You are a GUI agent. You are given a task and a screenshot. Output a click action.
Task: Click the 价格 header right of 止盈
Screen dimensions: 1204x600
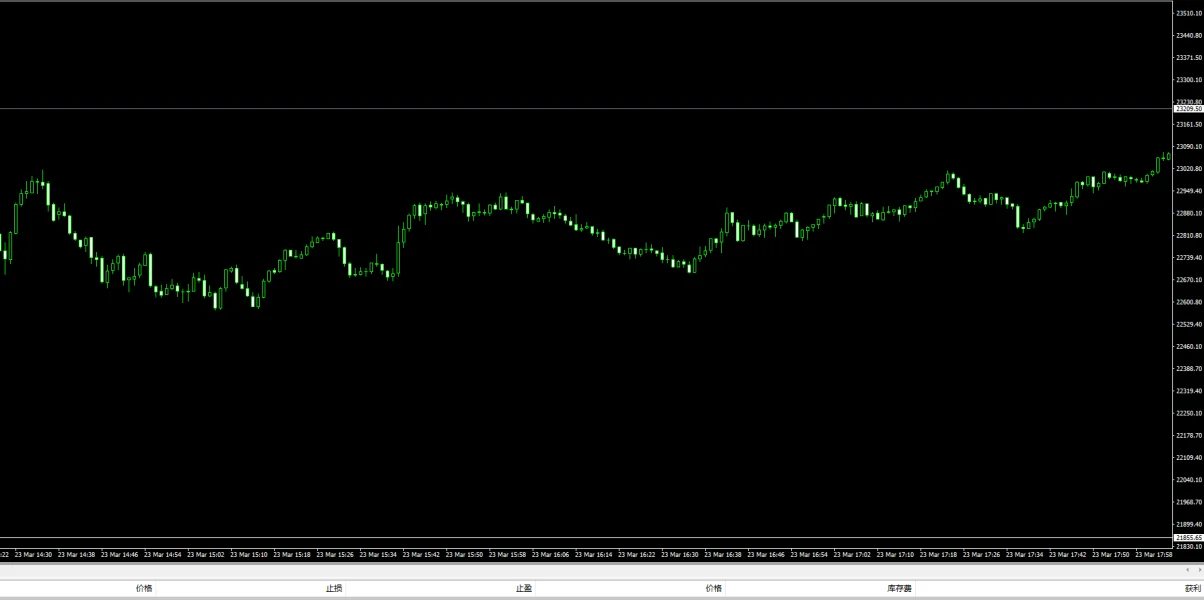click(713, 588)
